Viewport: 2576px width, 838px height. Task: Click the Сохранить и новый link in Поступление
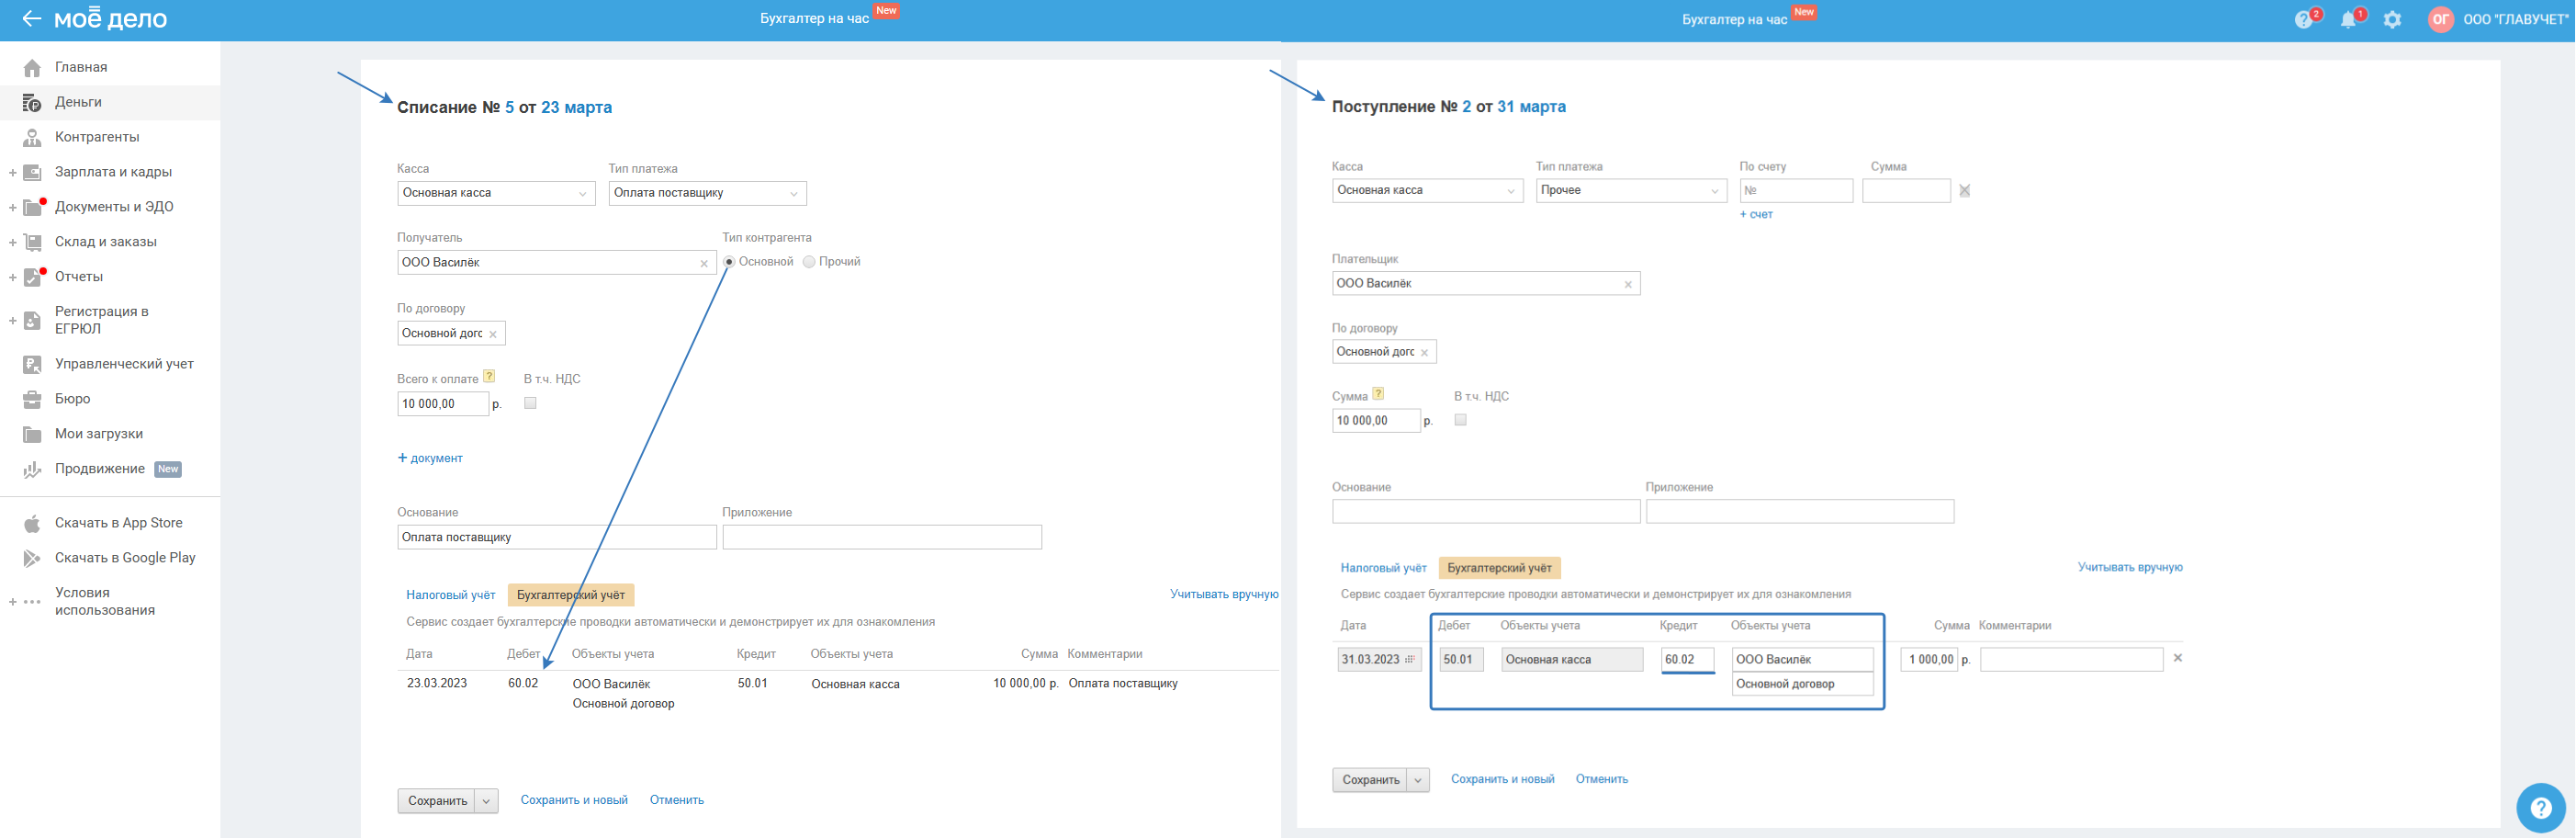click(x=1502, y=779)
